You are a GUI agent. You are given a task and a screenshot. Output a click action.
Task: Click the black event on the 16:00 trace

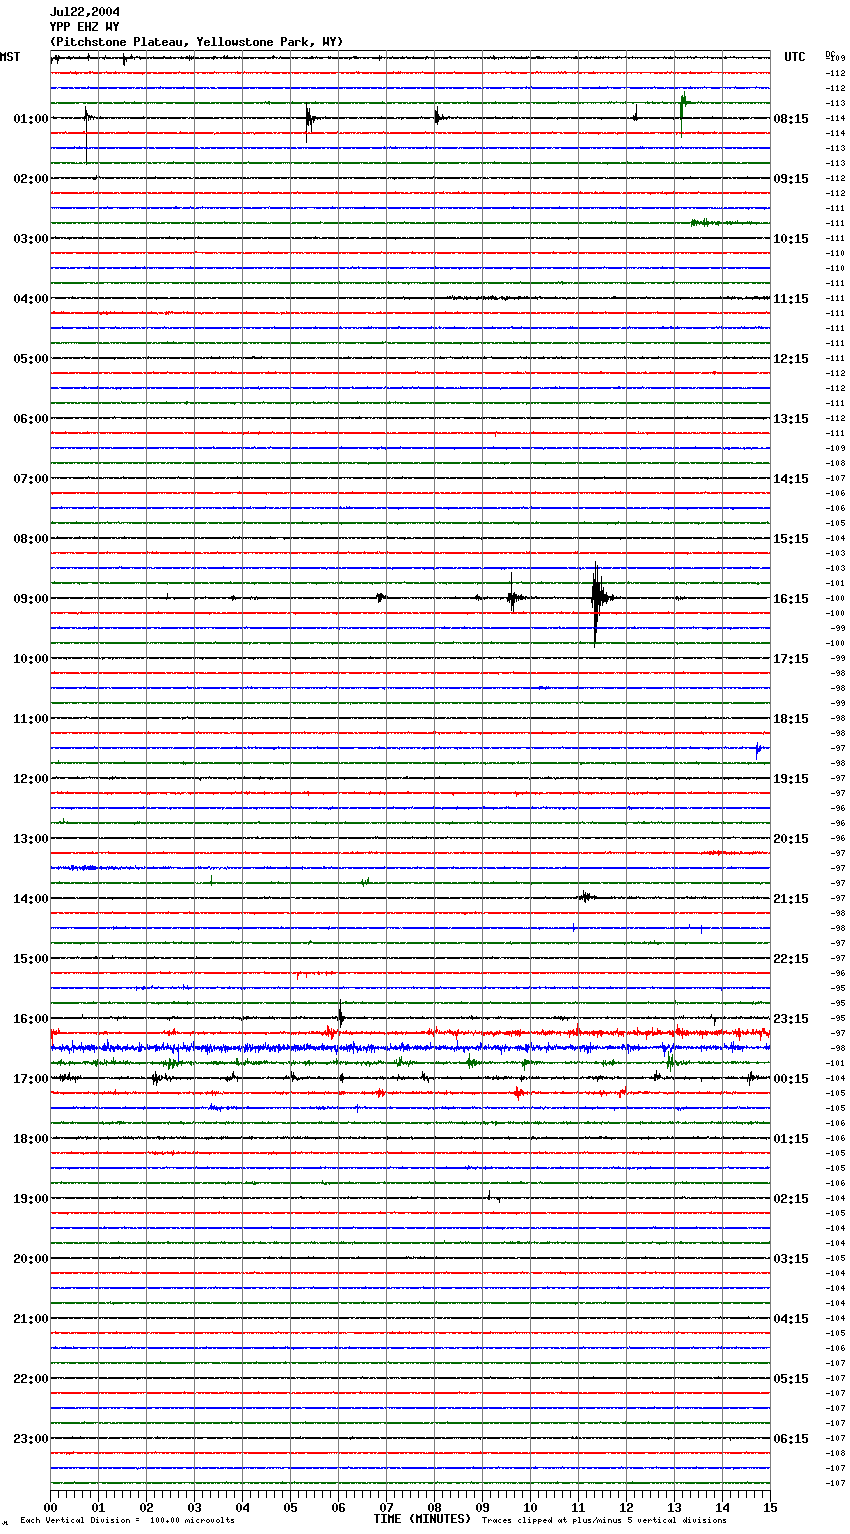pos(341,1015)
